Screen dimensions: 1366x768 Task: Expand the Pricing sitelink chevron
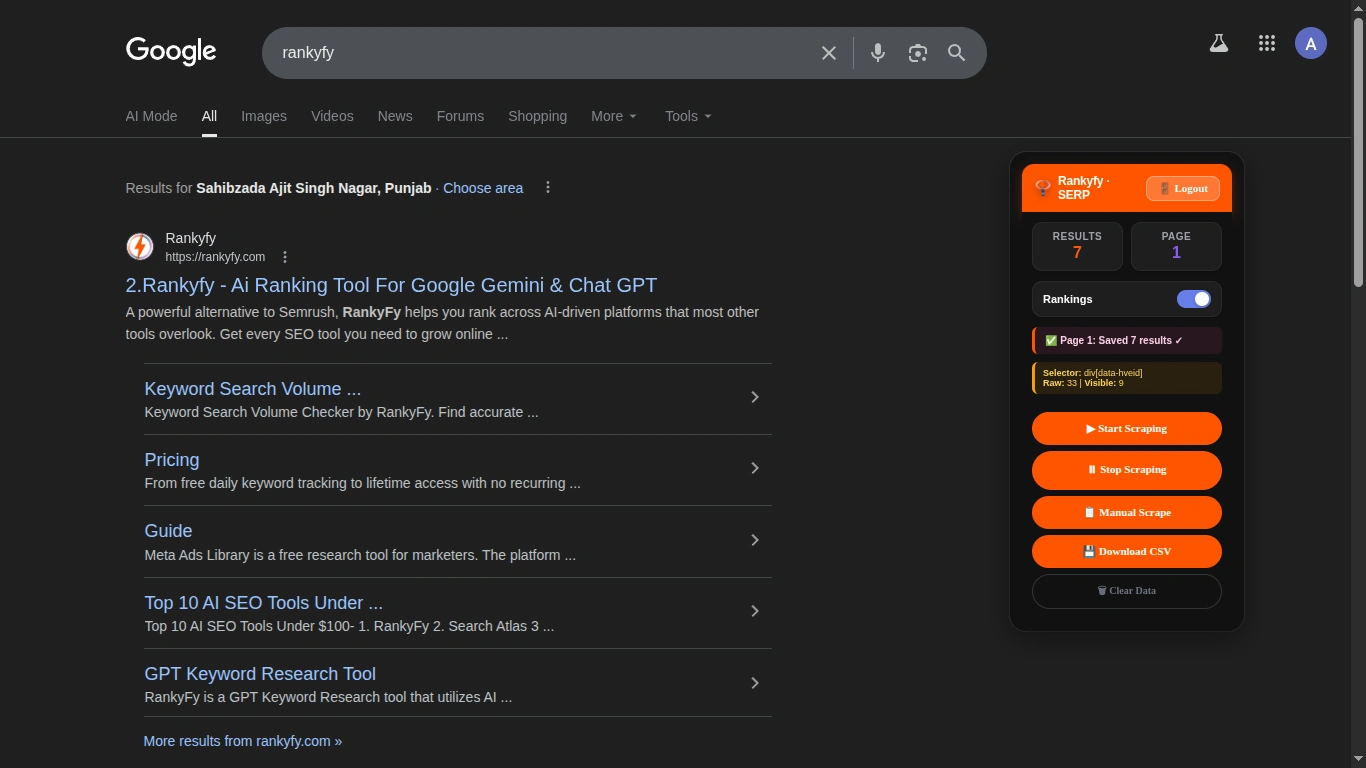coord(755,468)
